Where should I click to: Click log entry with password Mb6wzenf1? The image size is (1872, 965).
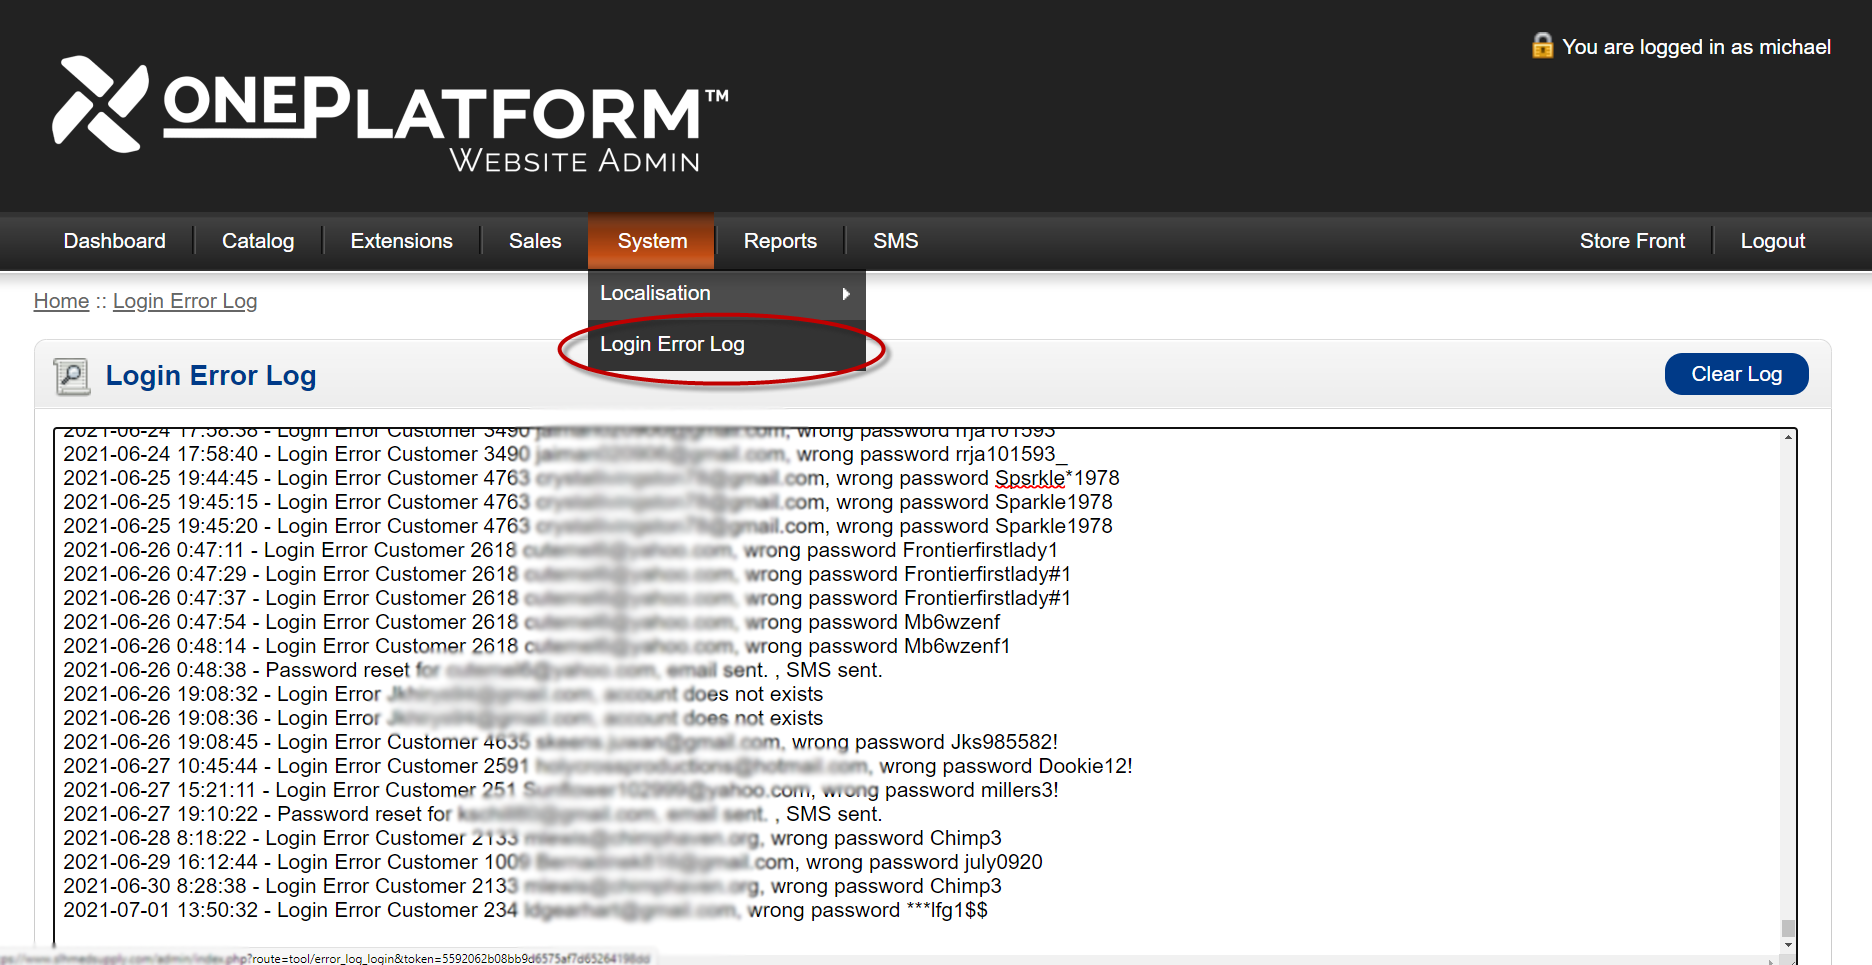(536, 647)
